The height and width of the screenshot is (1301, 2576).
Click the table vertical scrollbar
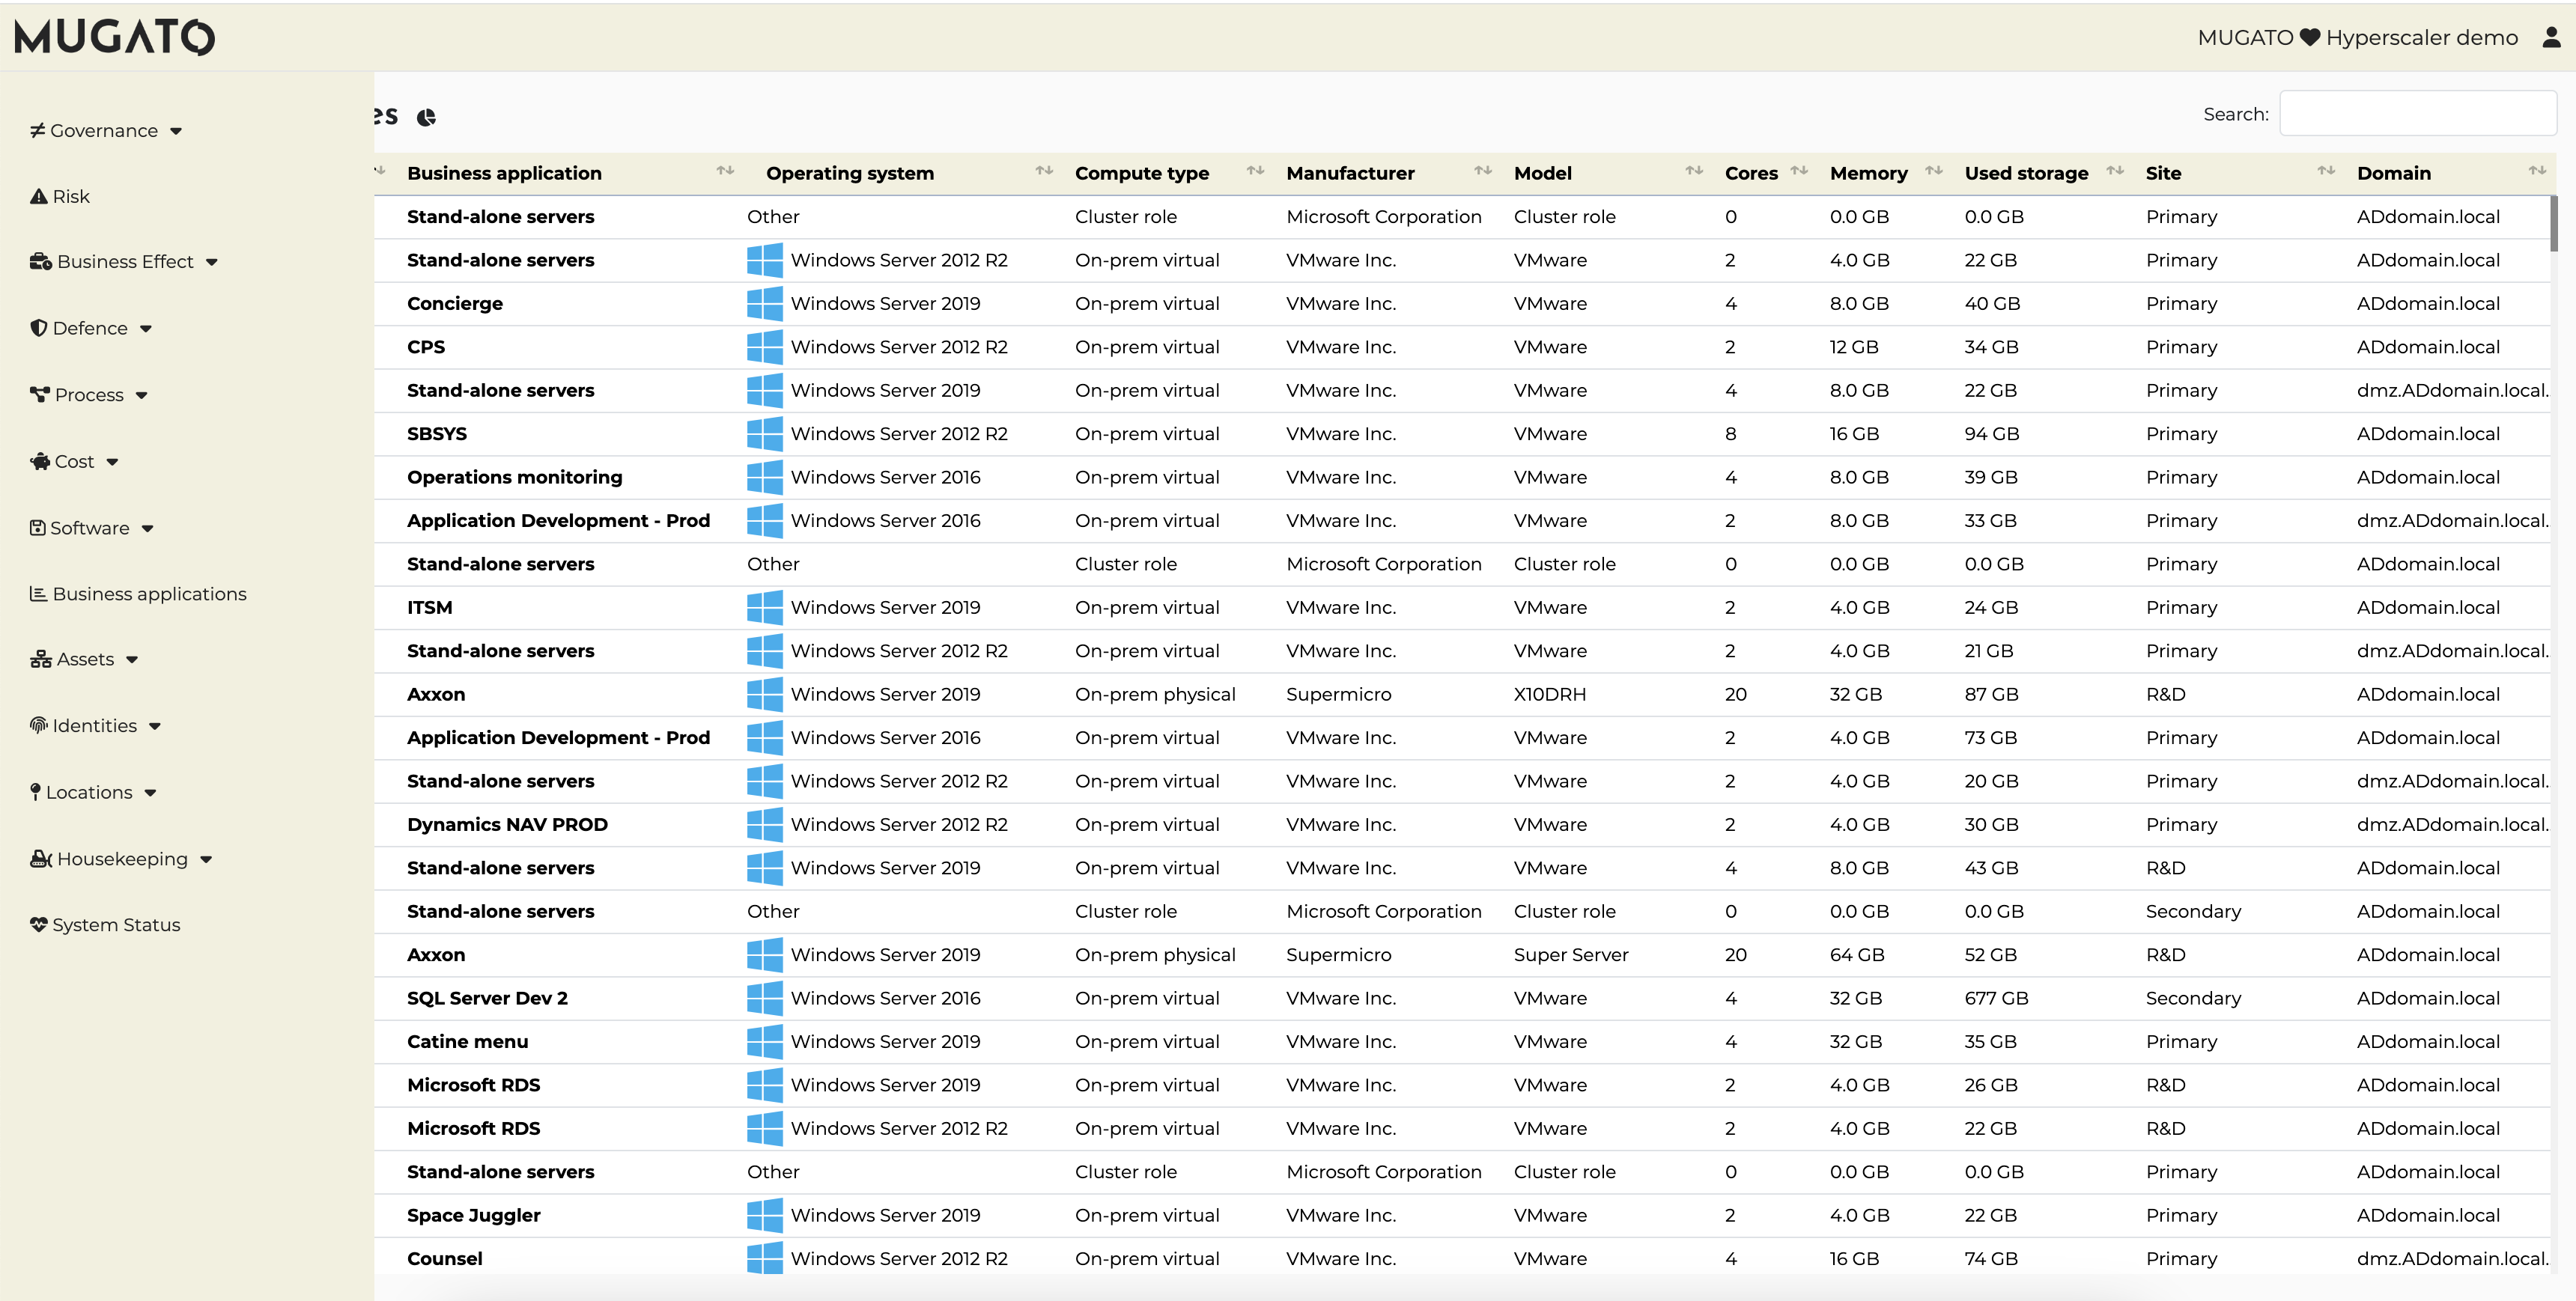pyautogui.click(x=2554, y=223)
